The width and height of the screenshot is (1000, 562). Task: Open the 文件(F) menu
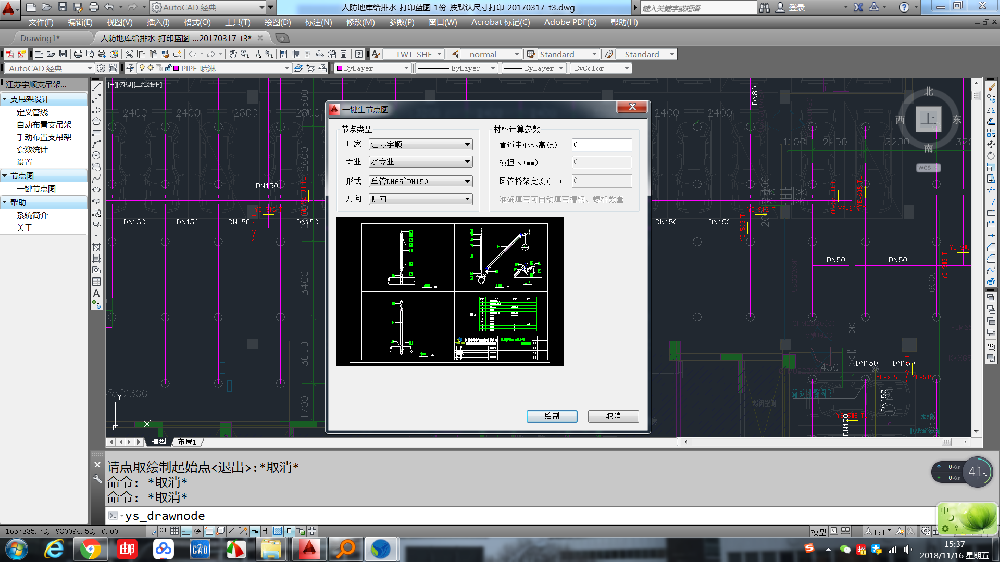pos(41,21)
